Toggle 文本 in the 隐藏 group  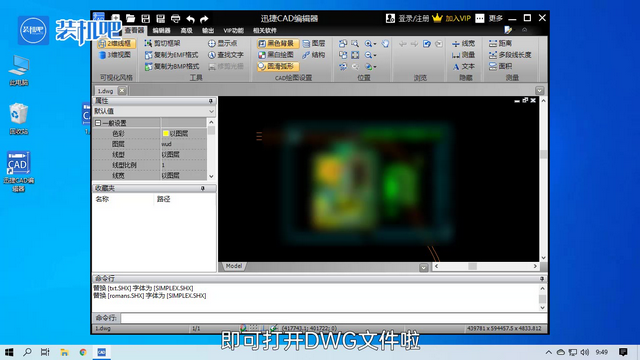coord(463,66)
